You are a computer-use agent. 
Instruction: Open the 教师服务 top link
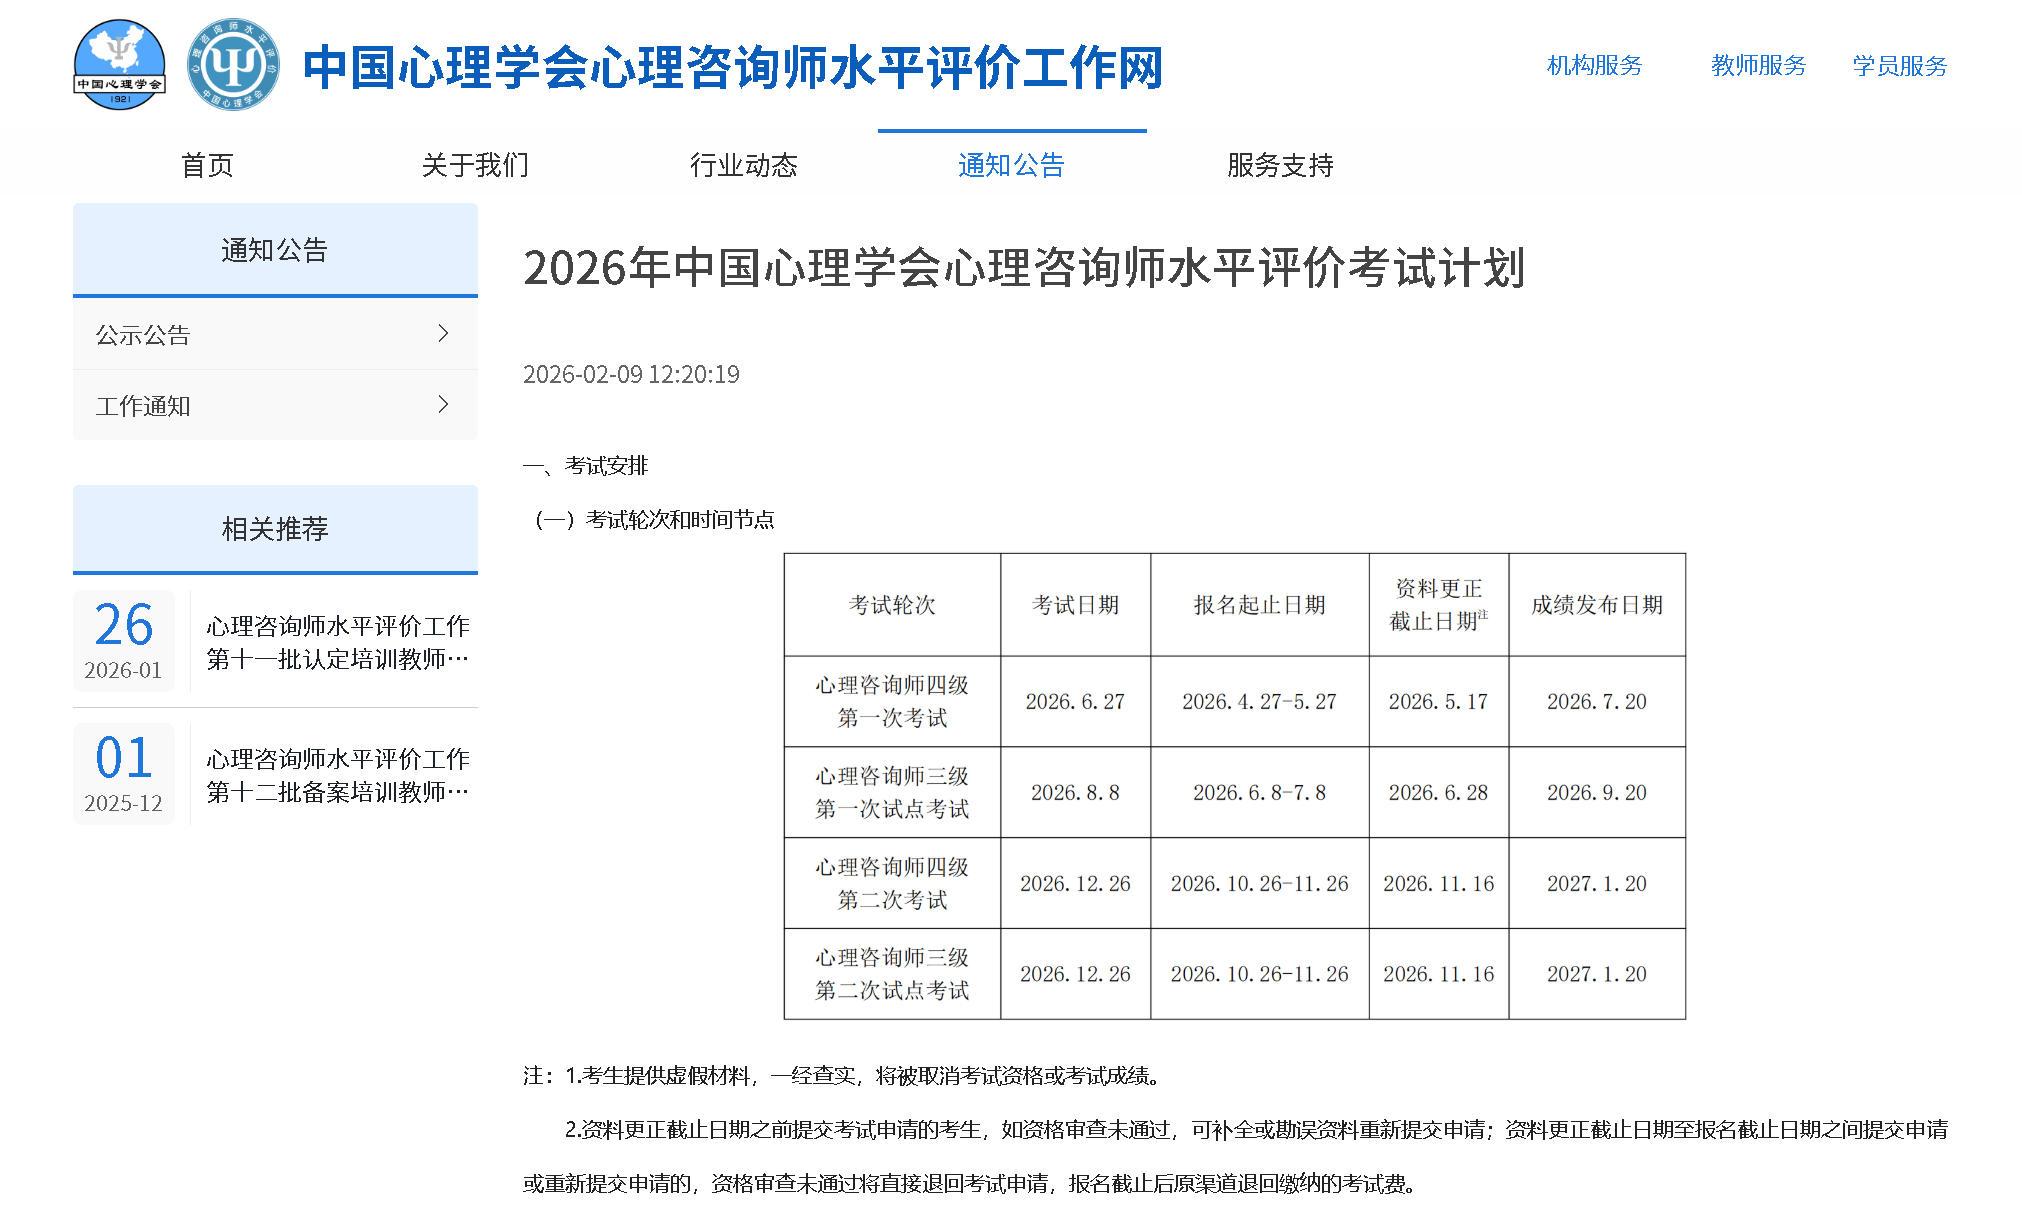[1758, 66]
